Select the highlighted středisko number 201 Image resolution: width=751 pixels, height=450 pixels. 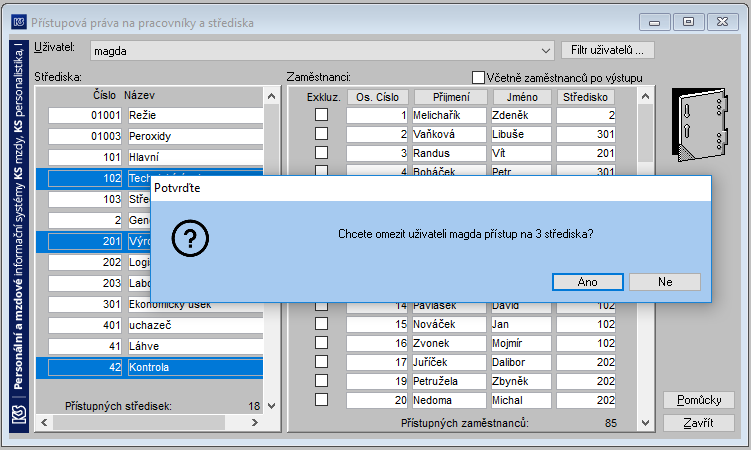coord(85,241)
